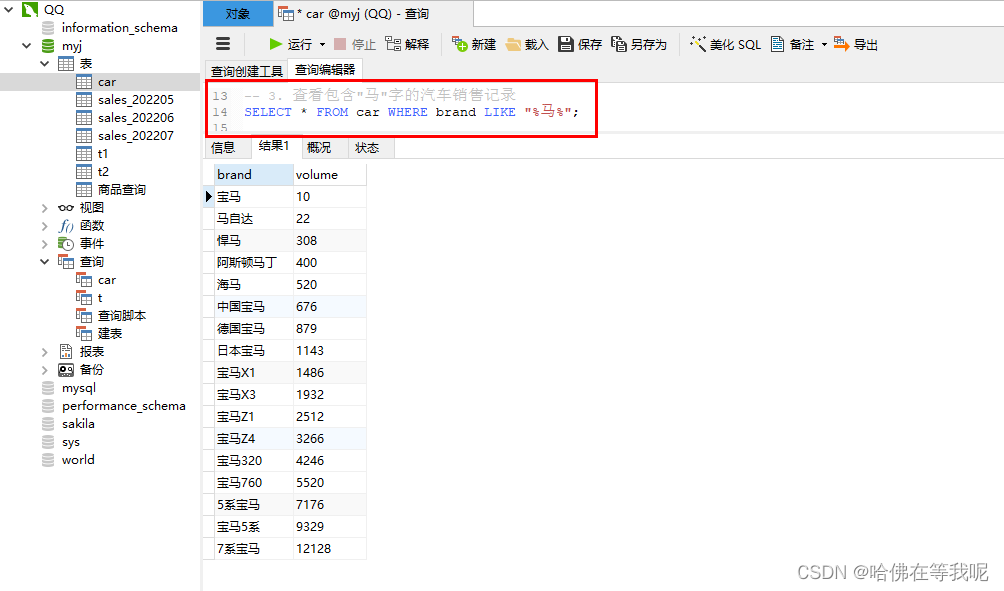The height and width of the screenshot is (591, 1004).
Task: Create a new query via 新建
Action: click(474, 44)
